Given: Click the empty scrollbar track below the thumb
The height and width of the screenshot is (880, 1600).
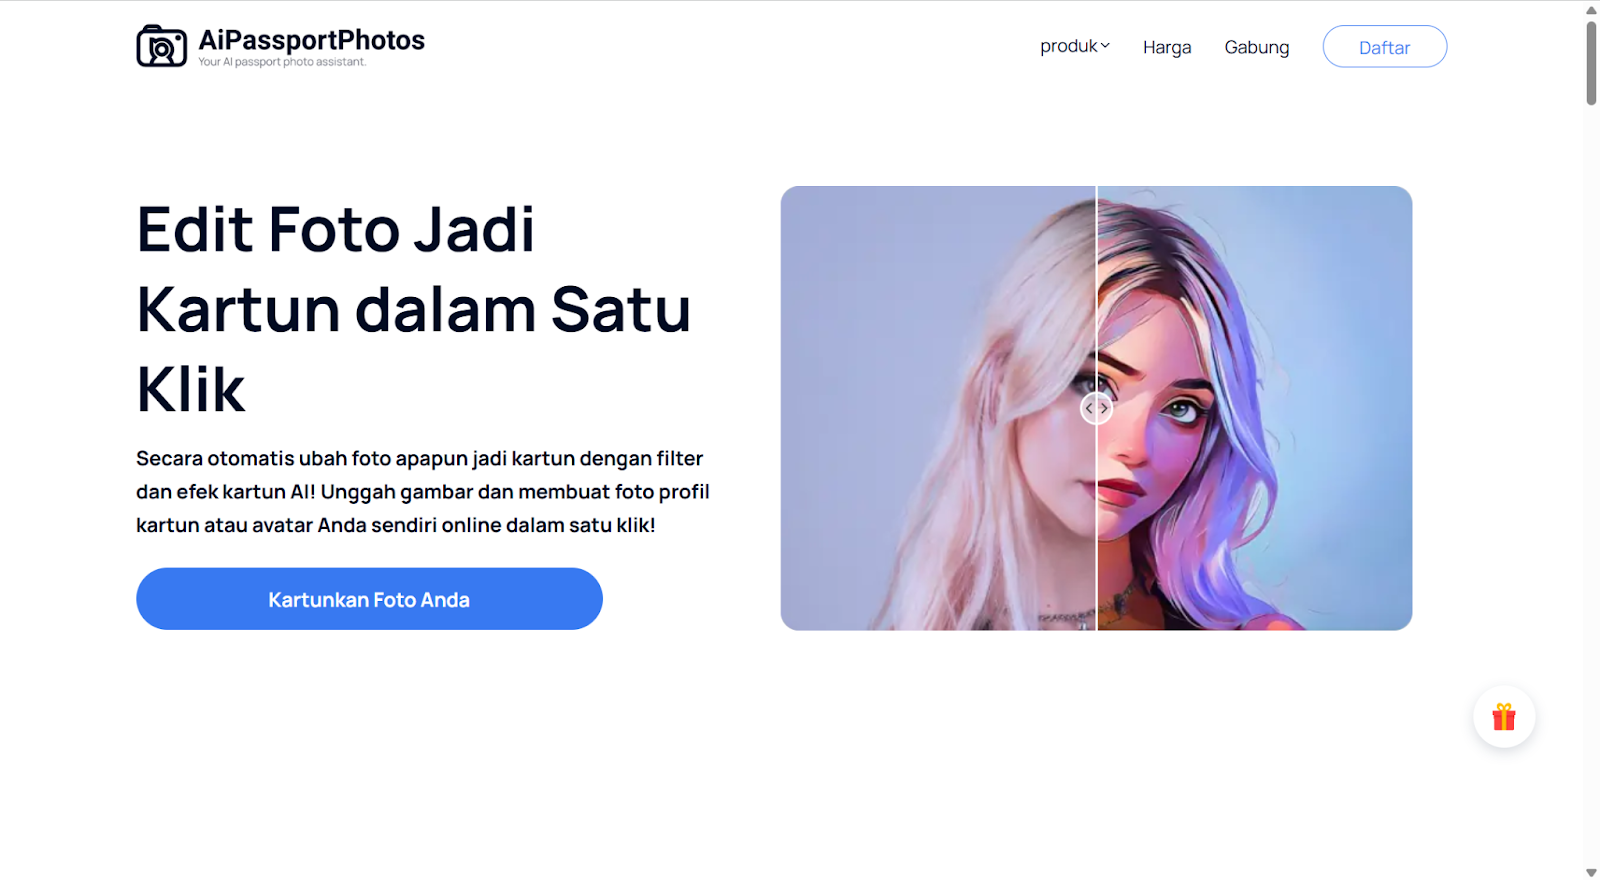Looking at the screenshot, I should 1591,480.
